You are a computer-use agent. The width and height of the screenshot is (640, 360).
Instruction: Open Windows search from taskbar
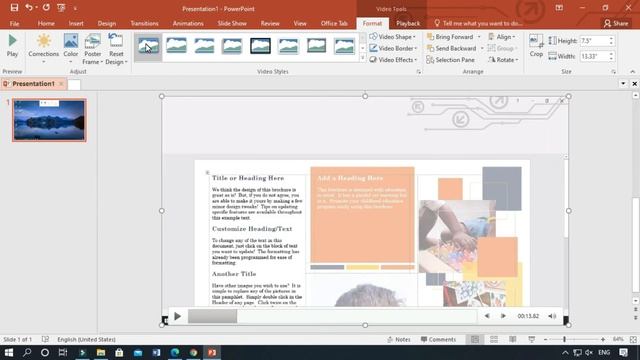tap(27, 352)
